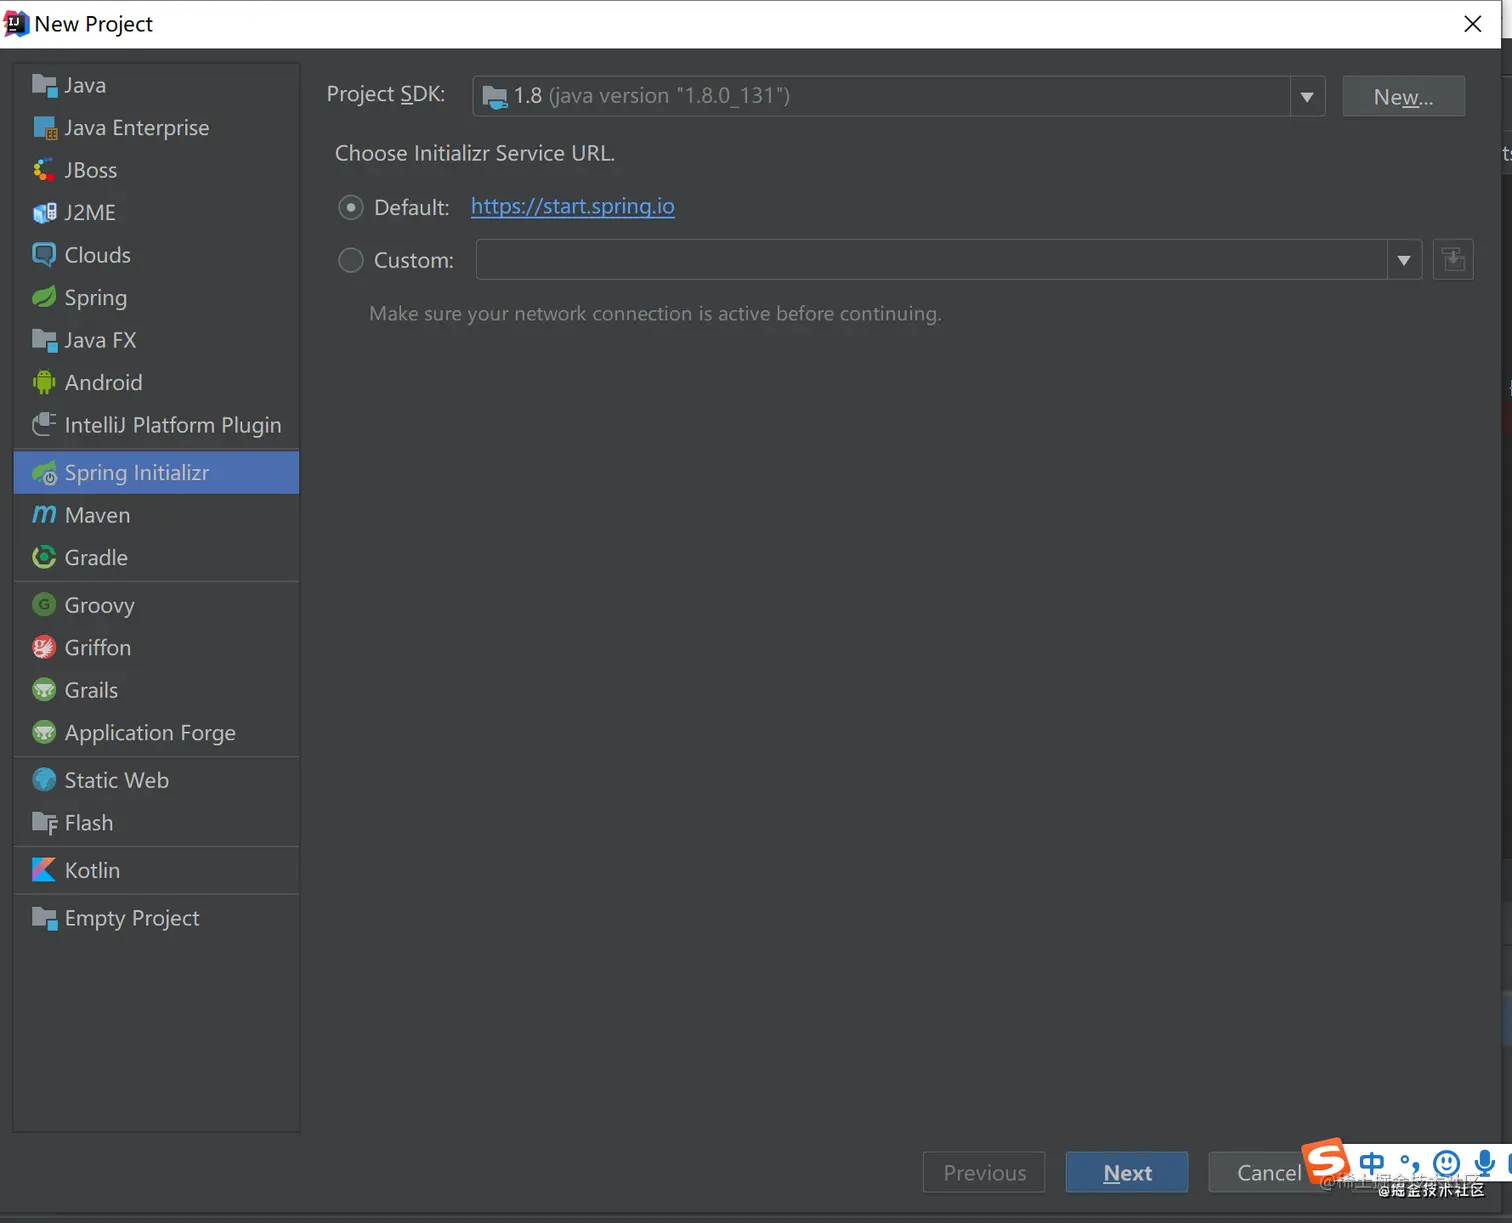Click the Gradle icon
Image resolution: width=1512 pixels, height=1223 pixels.
click(44, 558)
